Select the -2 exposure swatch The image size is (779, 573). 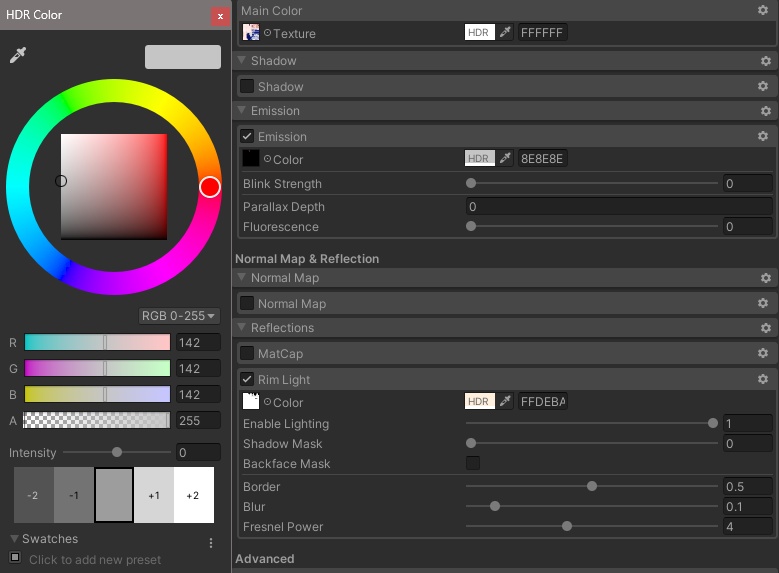(34, 495)
